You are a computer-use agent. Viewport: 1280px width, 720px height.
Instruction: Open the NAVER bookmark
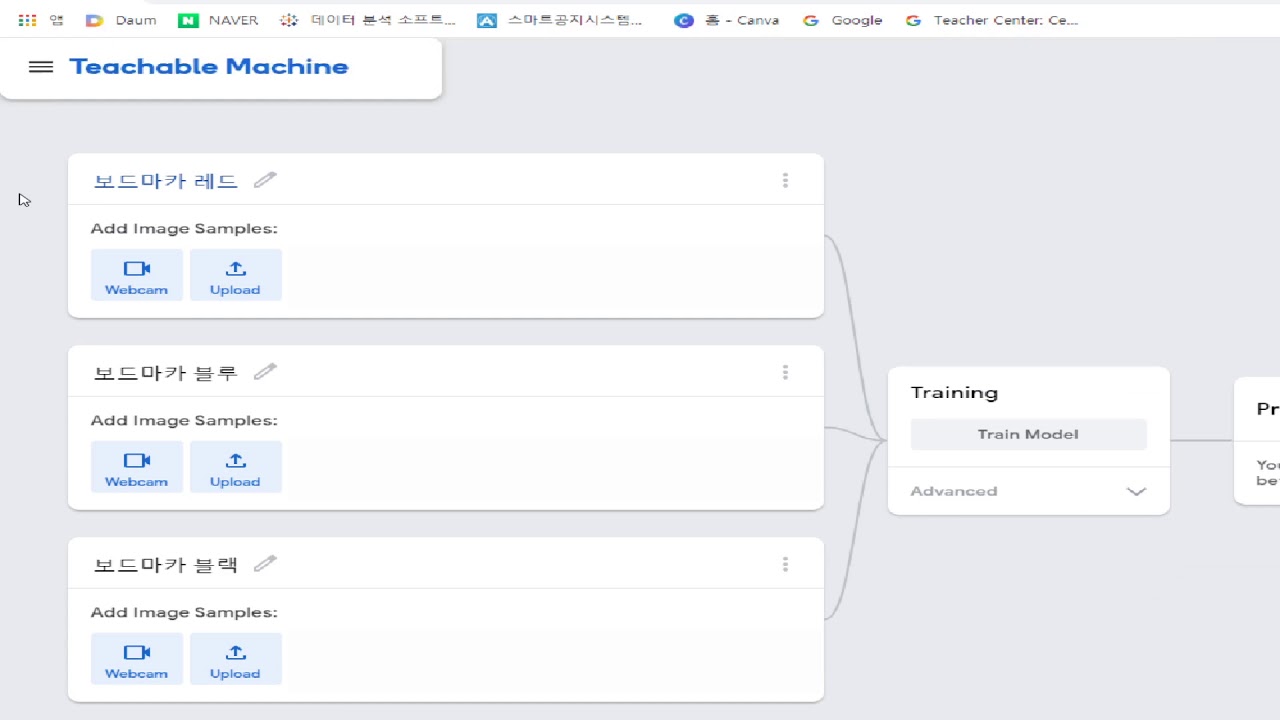tap(219, 20)
